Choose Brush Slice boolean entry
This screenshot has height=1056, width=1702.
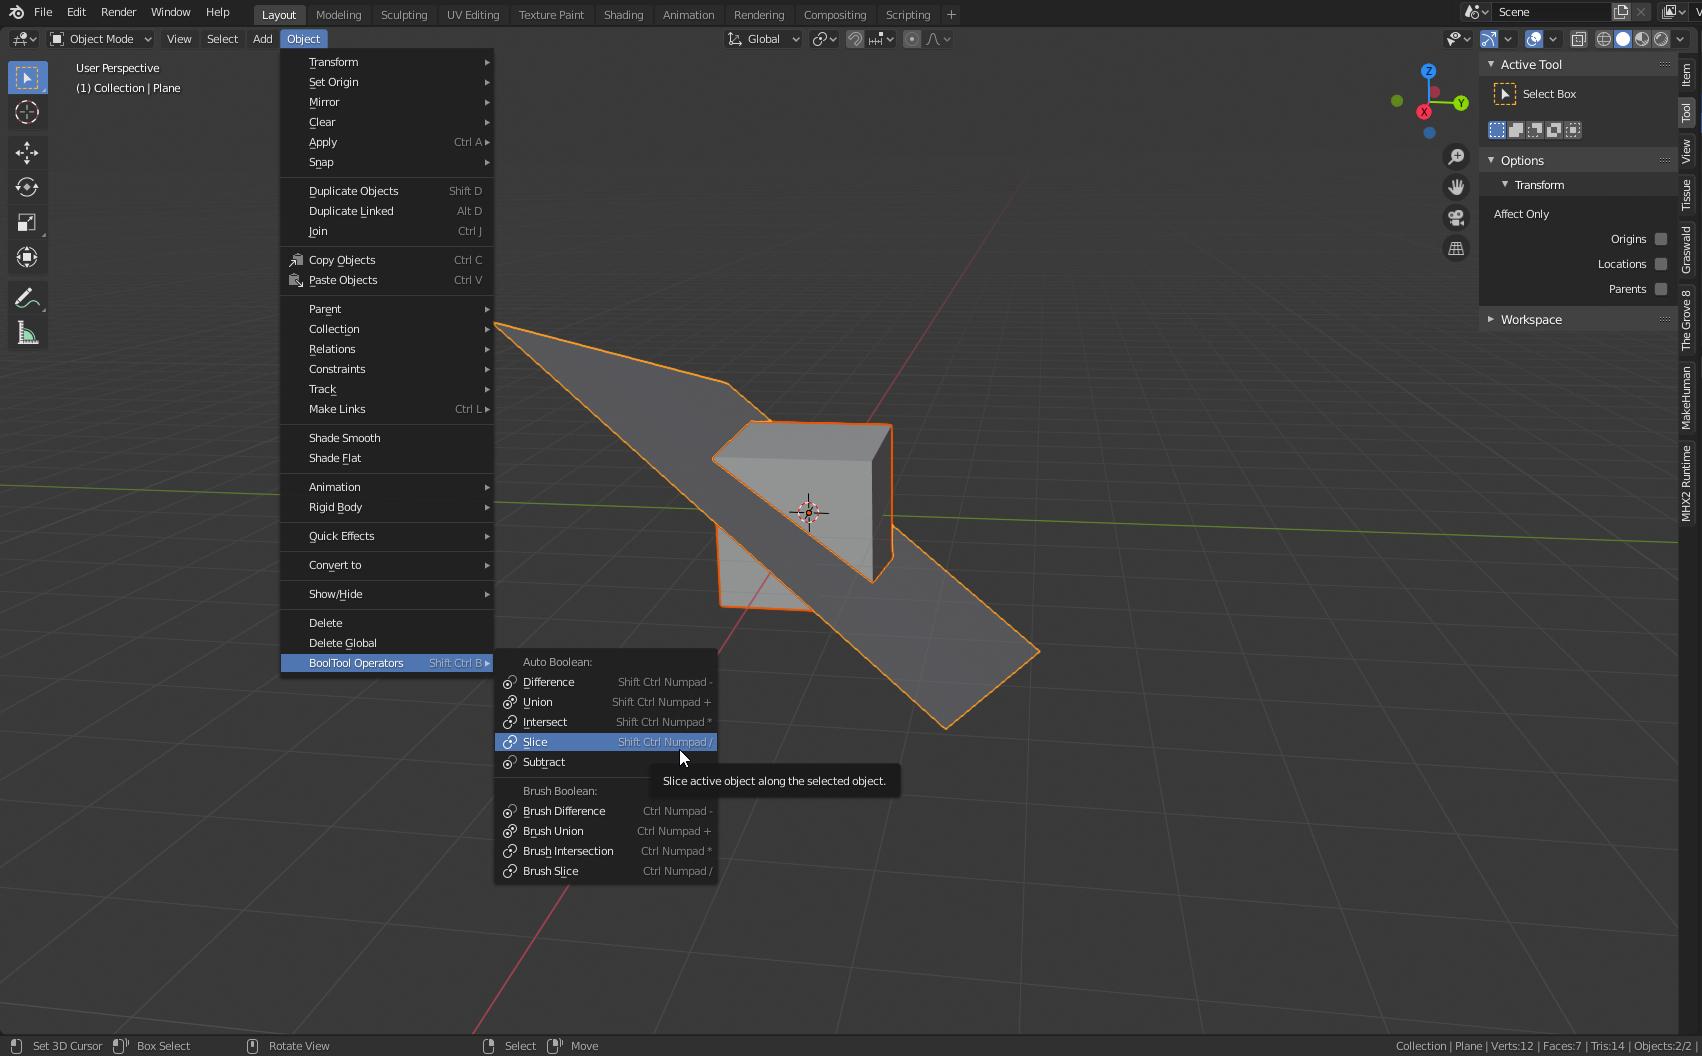click(606, 871)
